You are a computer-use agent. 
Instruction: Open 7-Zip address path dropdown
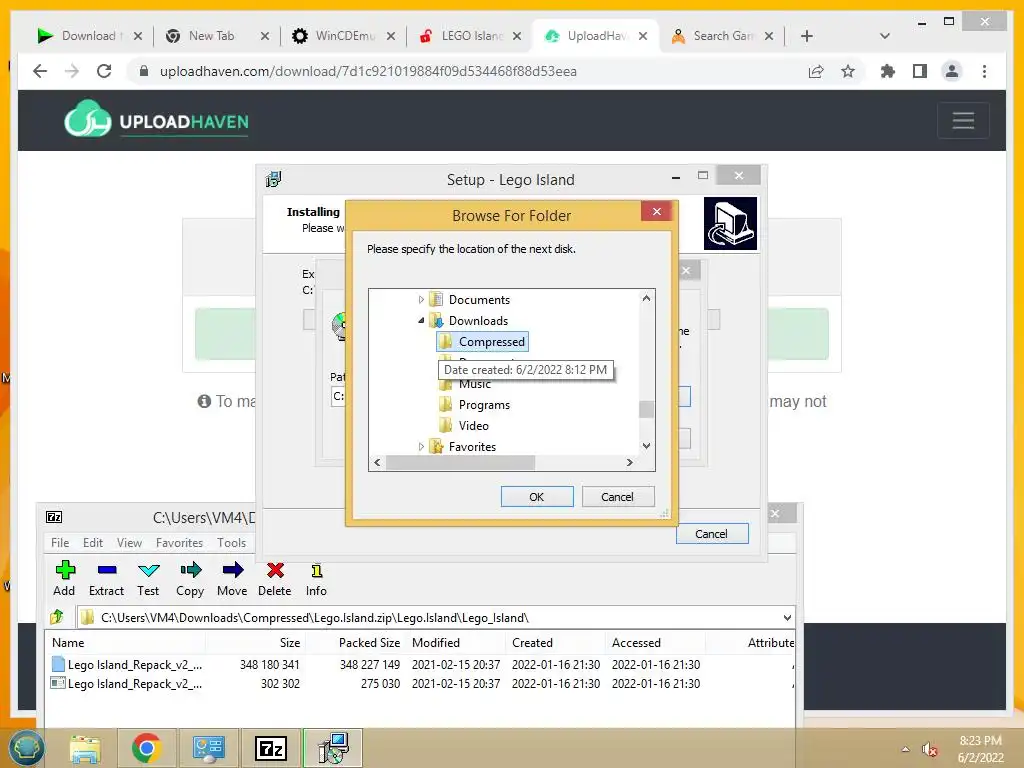787,617
